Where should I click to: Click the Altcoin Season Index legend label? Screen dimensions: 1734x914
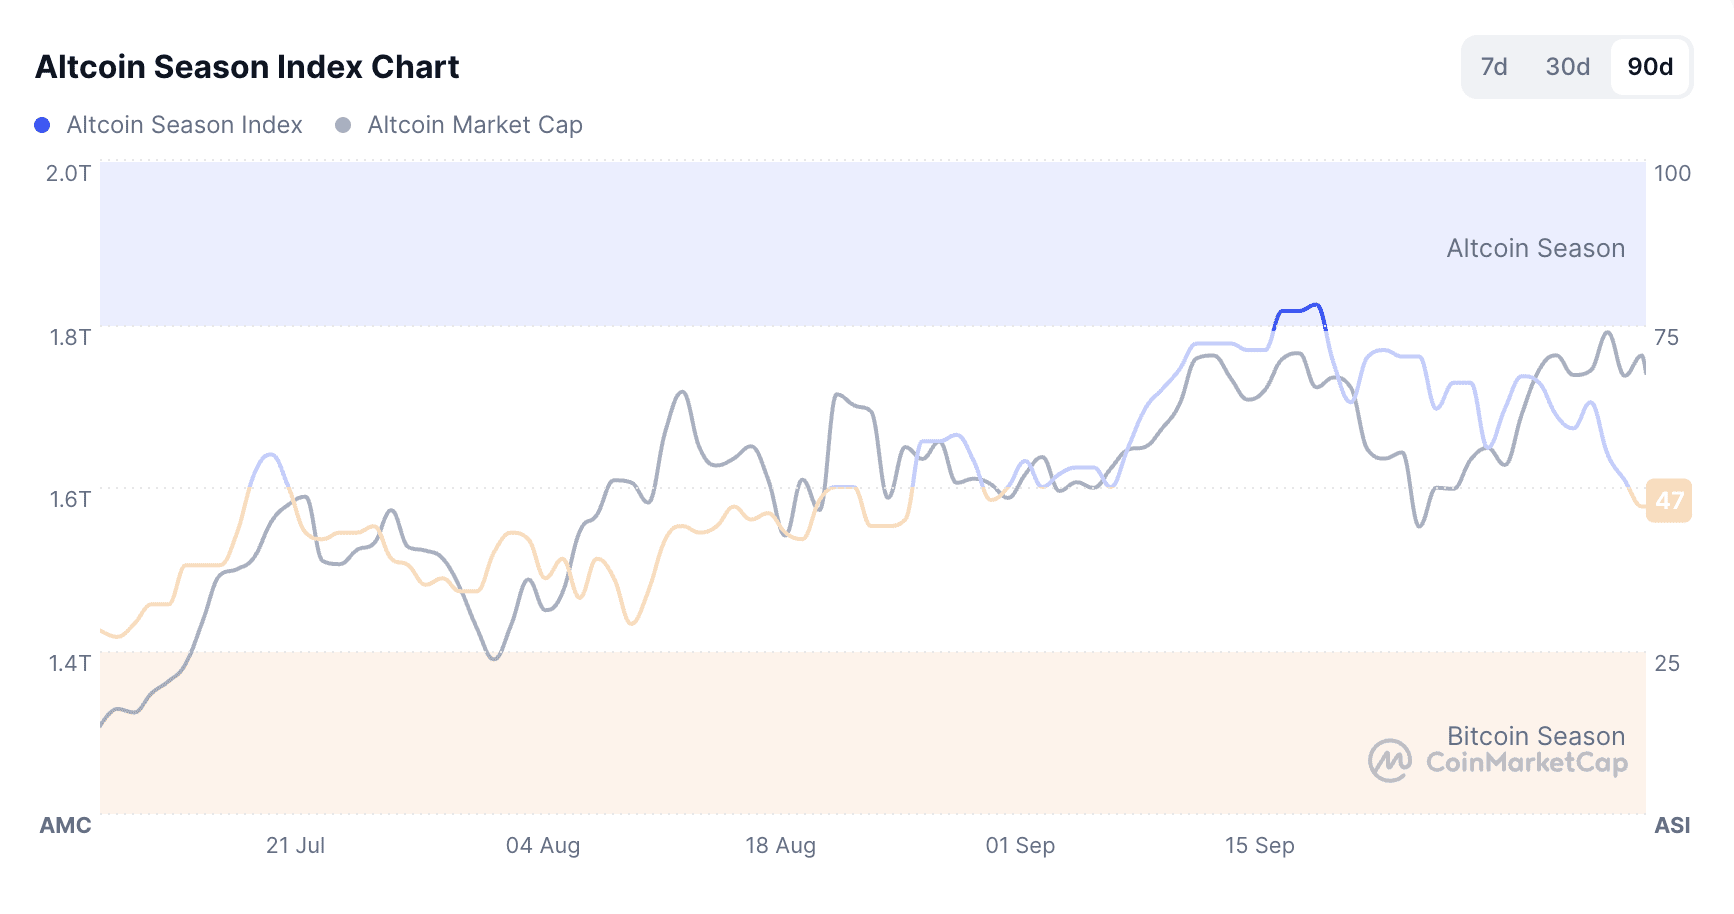click(x=184, y=125)
